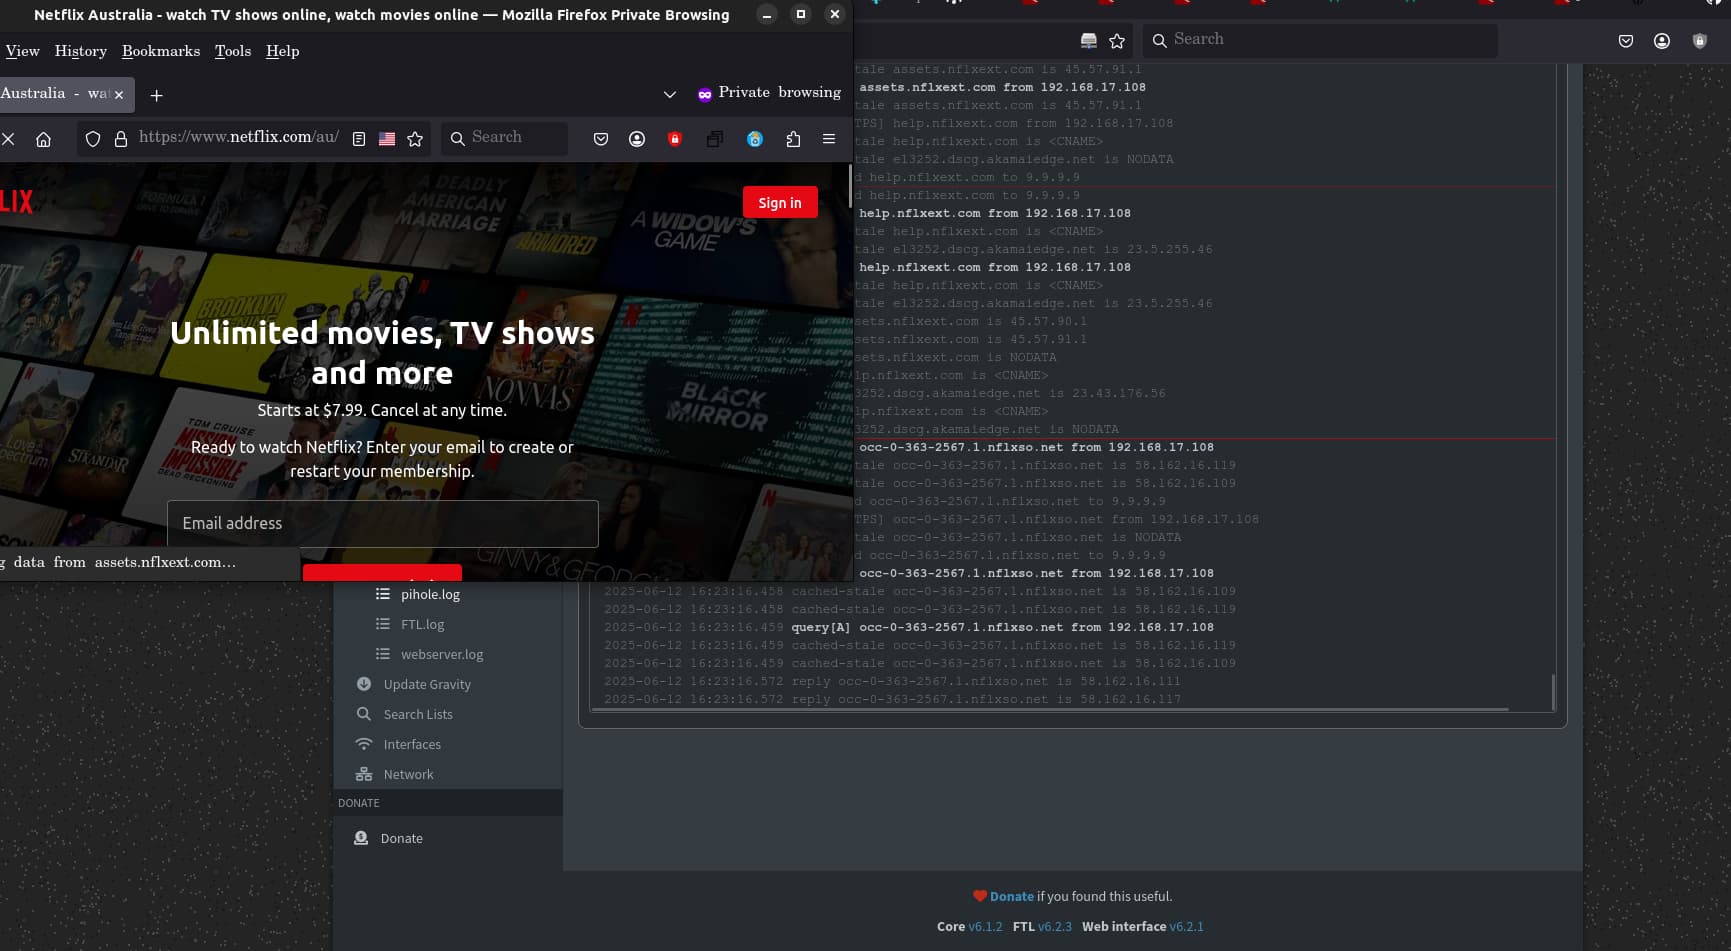Image resolution: width=1731 pixels, height=951 pixels.
Task: Click the Donate link in the footer
Action: tap(1011, 896)
